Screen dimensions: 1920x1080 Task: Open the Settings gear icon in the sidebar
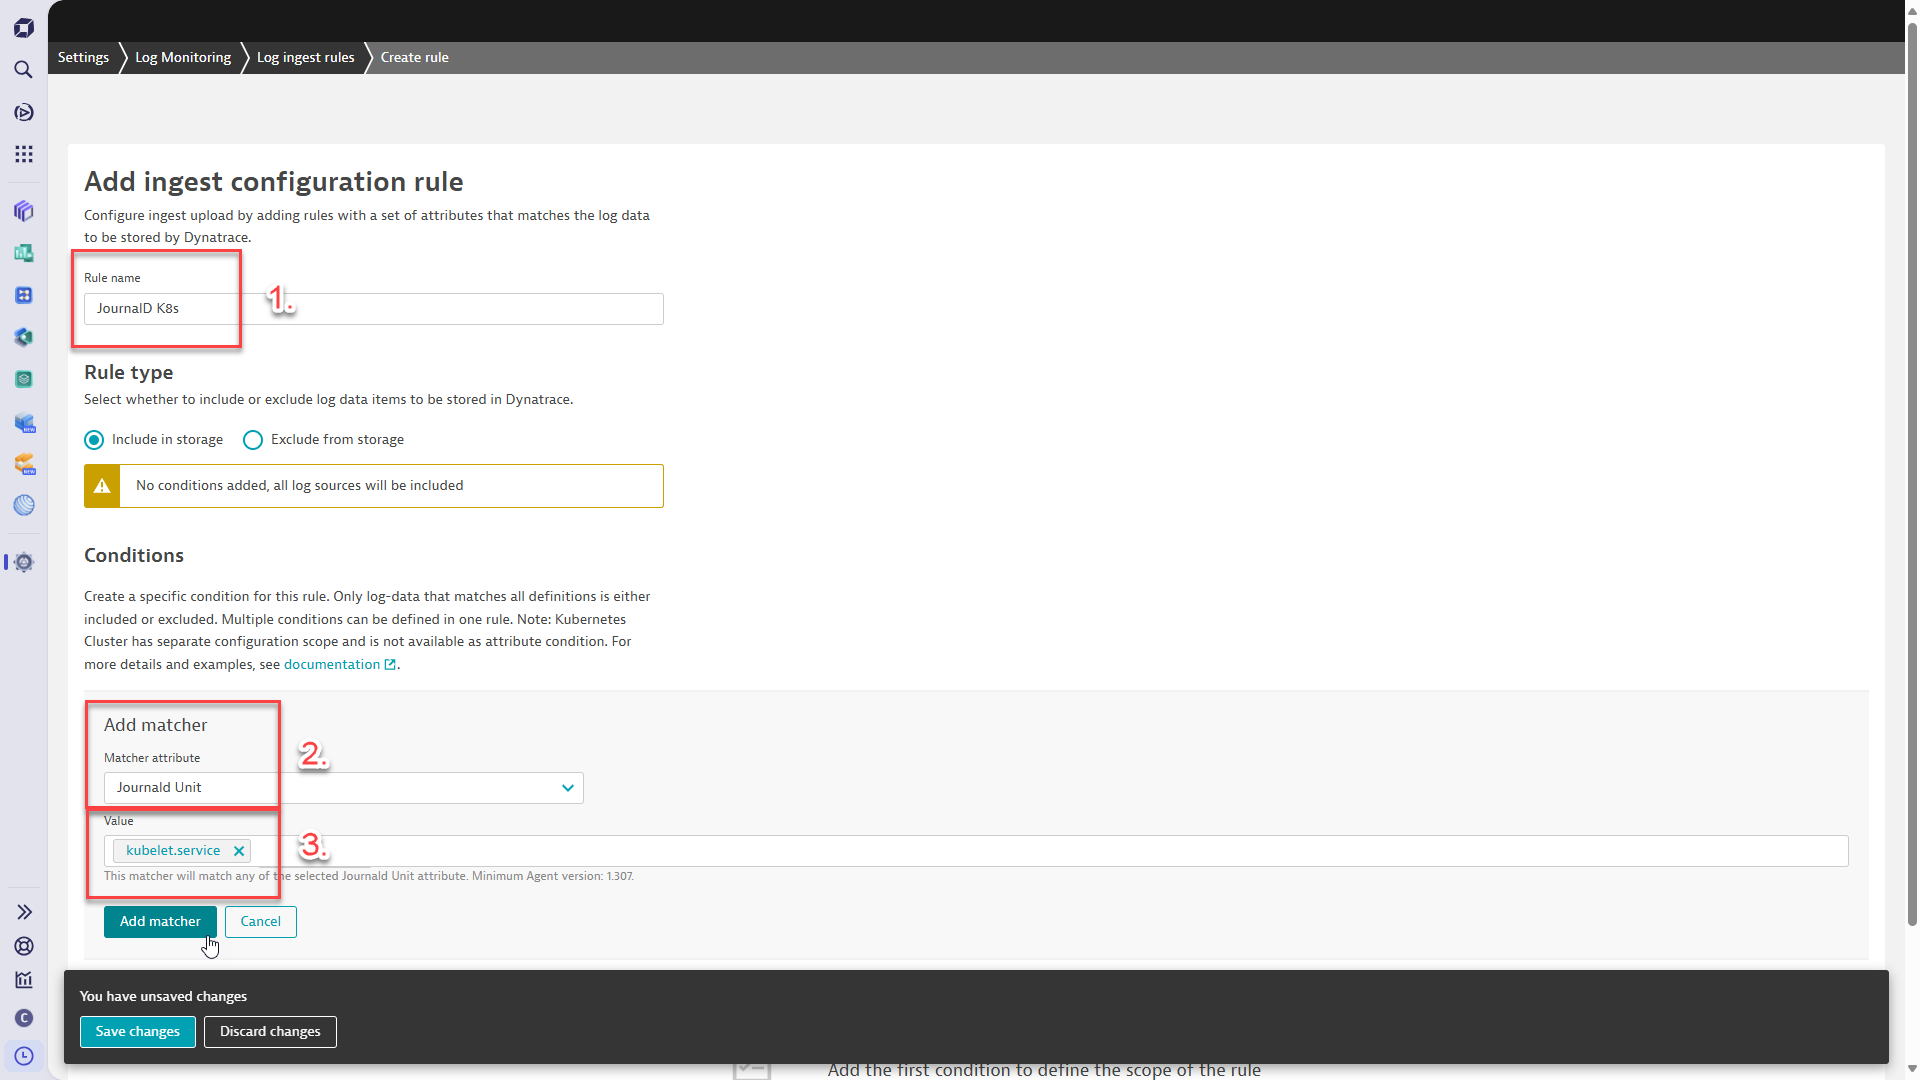click(24, 562)
